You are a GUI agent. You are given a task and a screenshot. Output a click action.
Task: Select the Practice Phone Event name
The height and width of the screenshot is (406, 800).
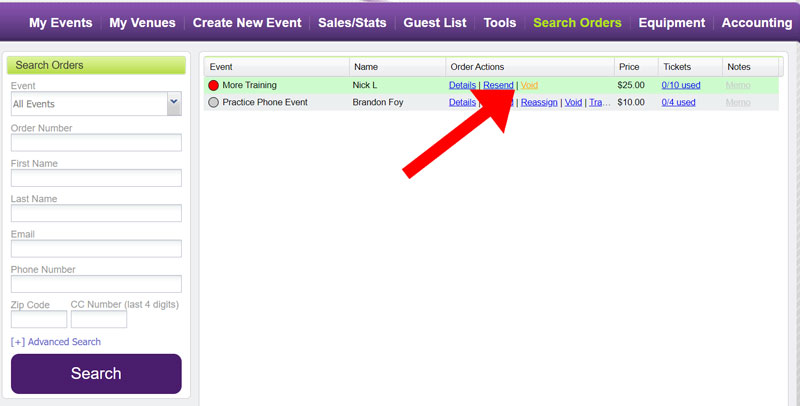pyautogui.click(x=265, y=102)
